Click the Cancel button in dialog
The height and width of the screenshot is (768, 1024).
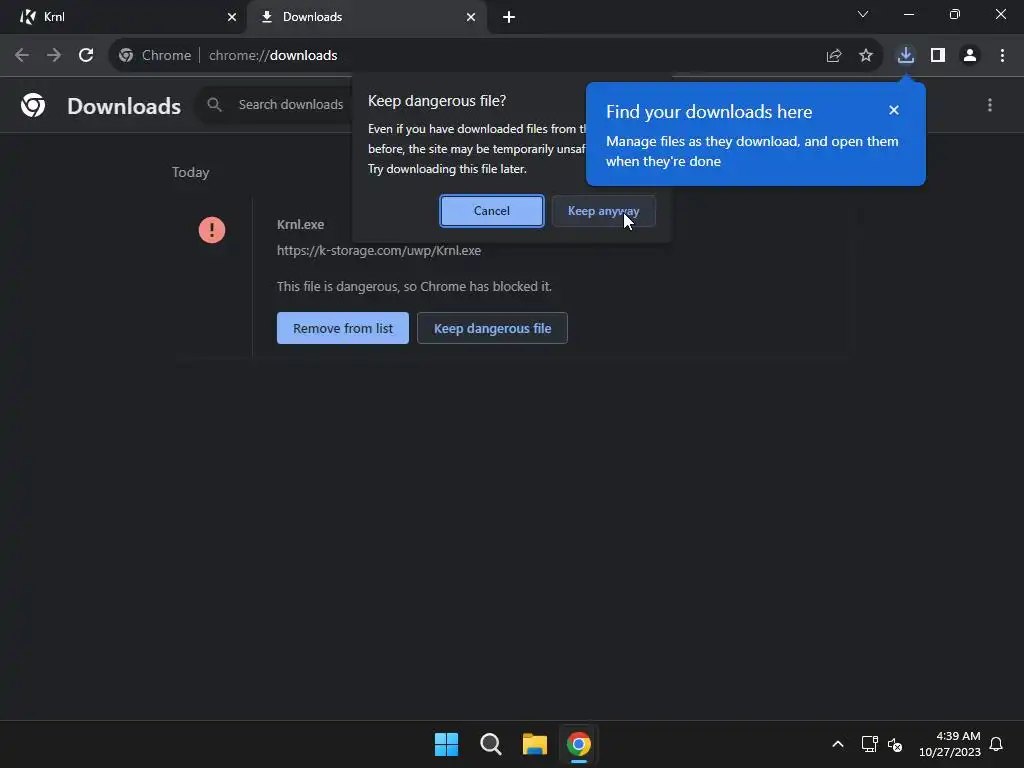491,211
